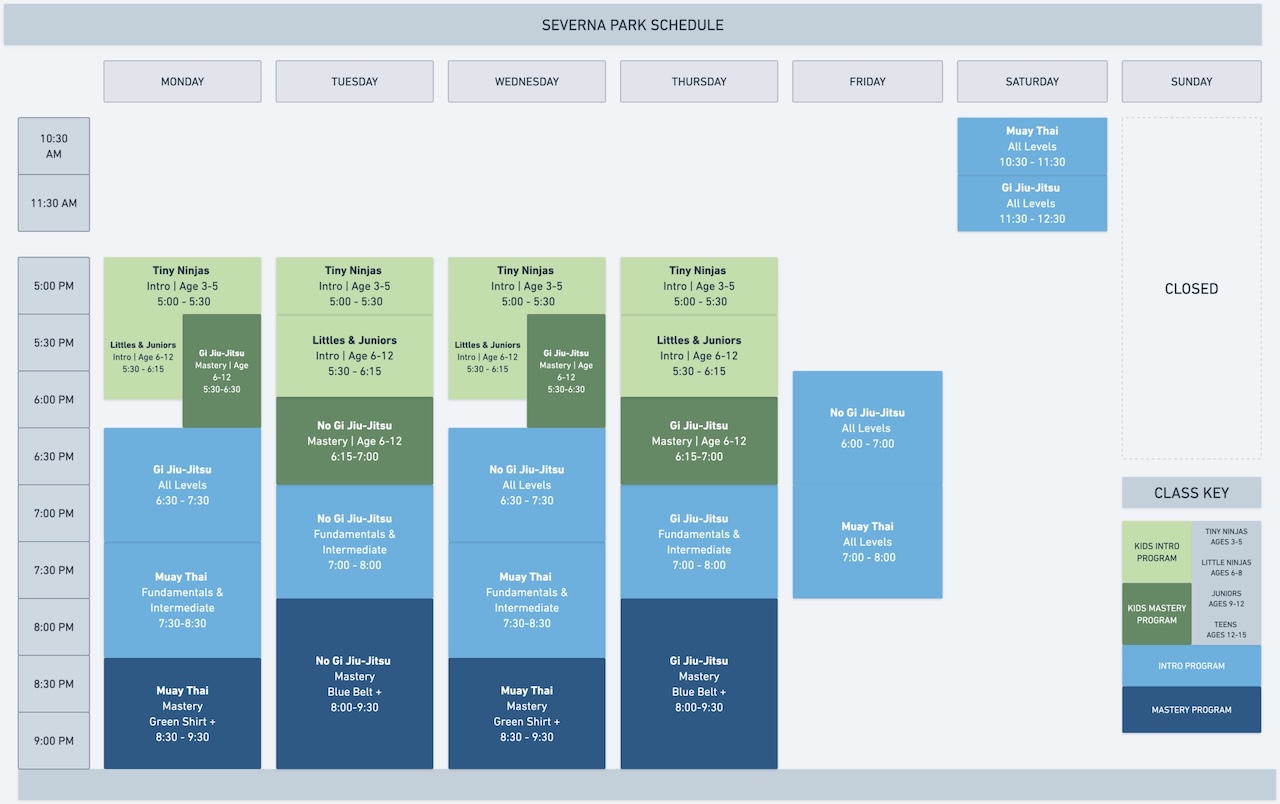1280x804 pixels.
Task: Click the 10:30 AM time slot label
Action: (54, 146)
